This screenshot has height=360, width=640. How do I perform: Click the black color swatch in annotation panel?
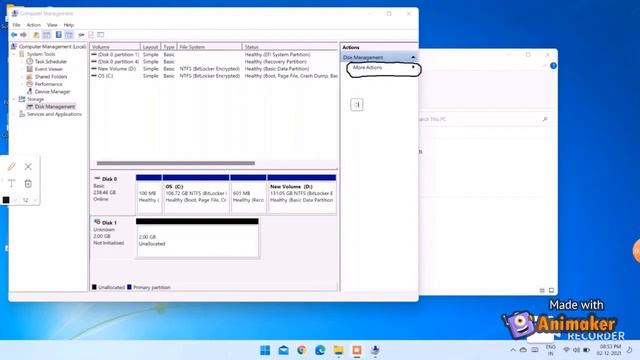coord(6,200)
